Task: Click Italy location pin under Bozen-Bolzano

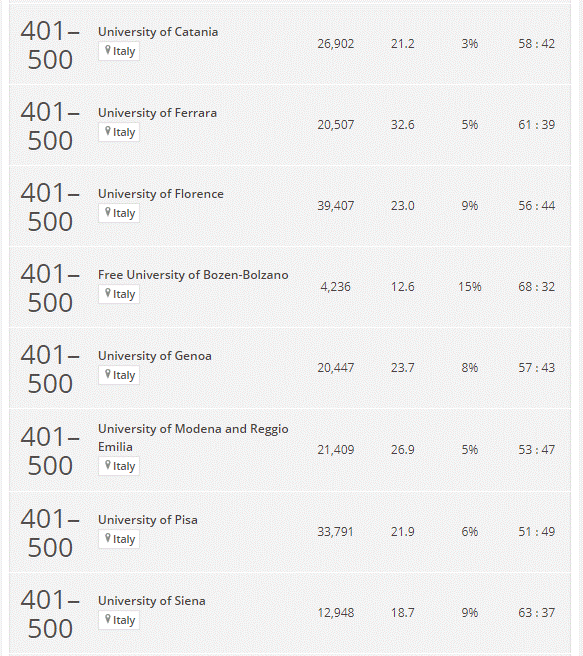Action: click(108, 294)
